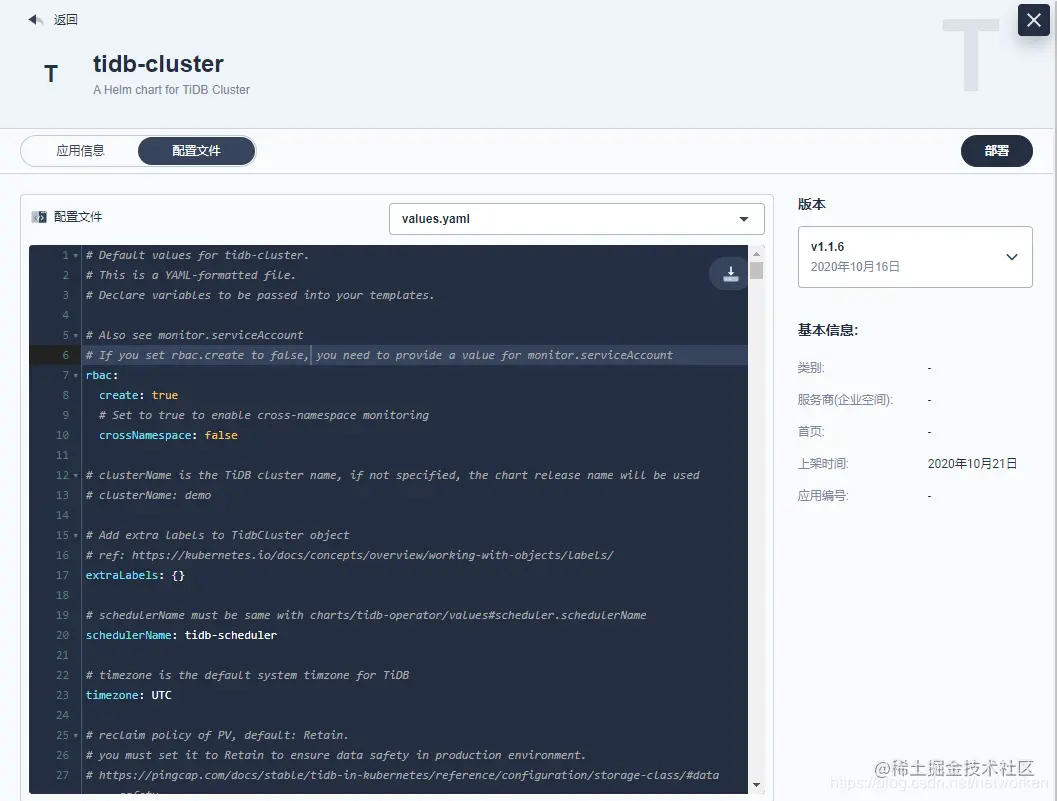This screenshot has width=1057, height=801.
Task: Click the 配置文件 code icon
Action: 39,216
